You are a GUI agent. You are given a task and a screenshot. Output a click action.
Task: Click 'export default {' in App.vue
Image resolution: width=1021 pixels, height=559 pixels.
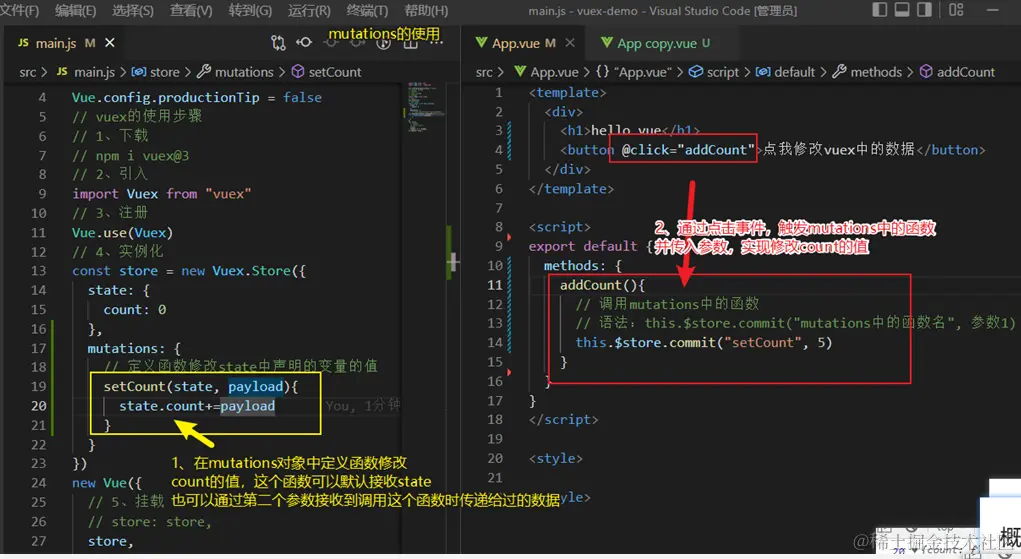pyautogui.click(x=591, y=246)
